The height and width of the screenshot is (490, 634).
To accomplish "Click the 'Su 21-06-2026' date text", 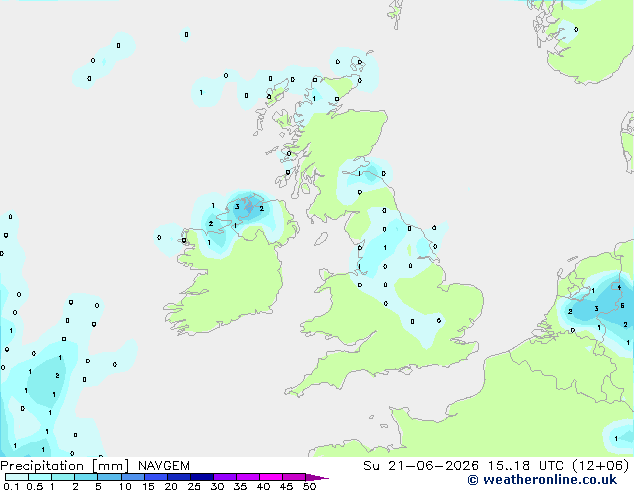I will click(421, 466).
